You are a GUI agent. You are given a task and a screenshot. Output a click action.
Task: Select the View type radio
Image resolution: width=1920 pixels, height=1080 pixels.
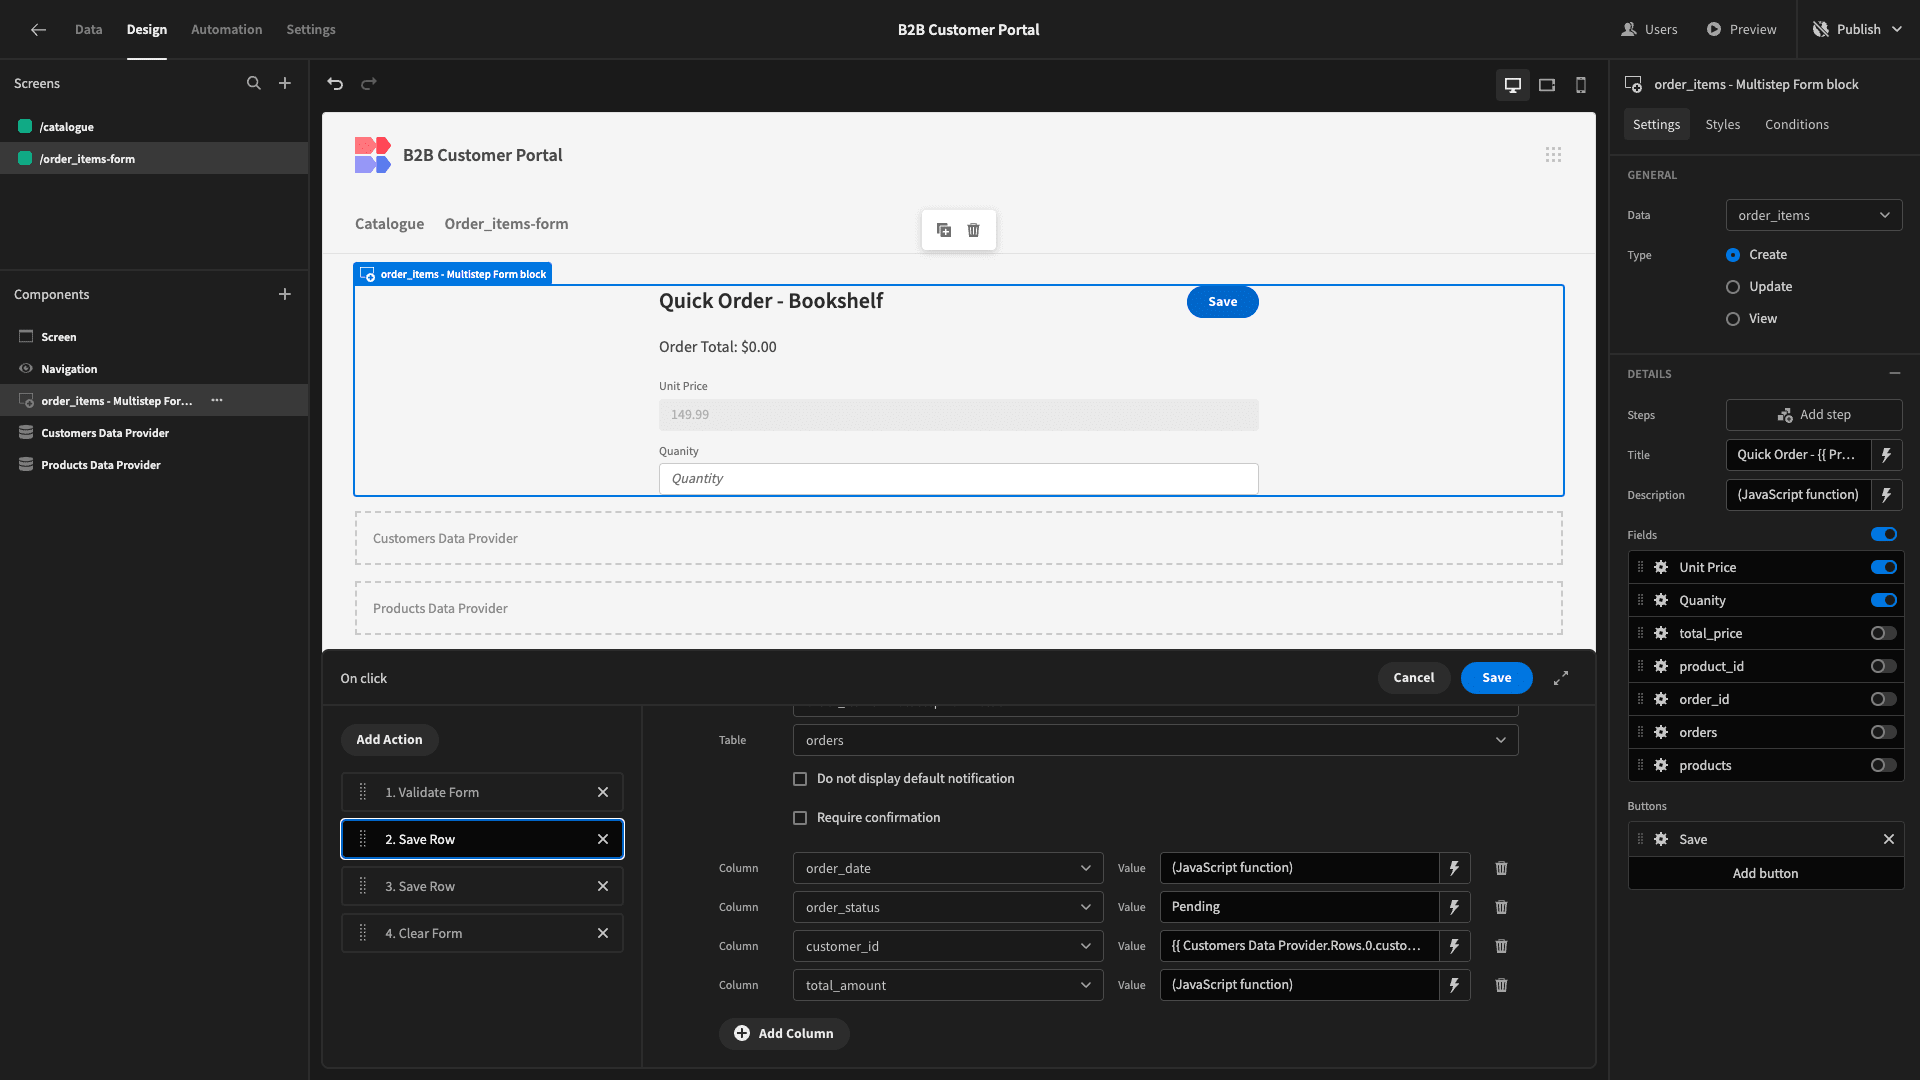[x=1733, y=319]
